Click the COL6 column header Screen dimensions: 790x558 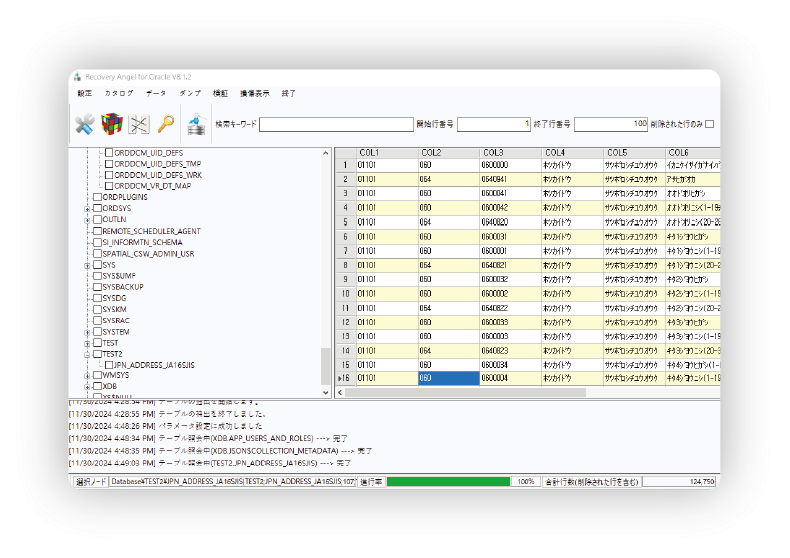[x=693, y=153]
